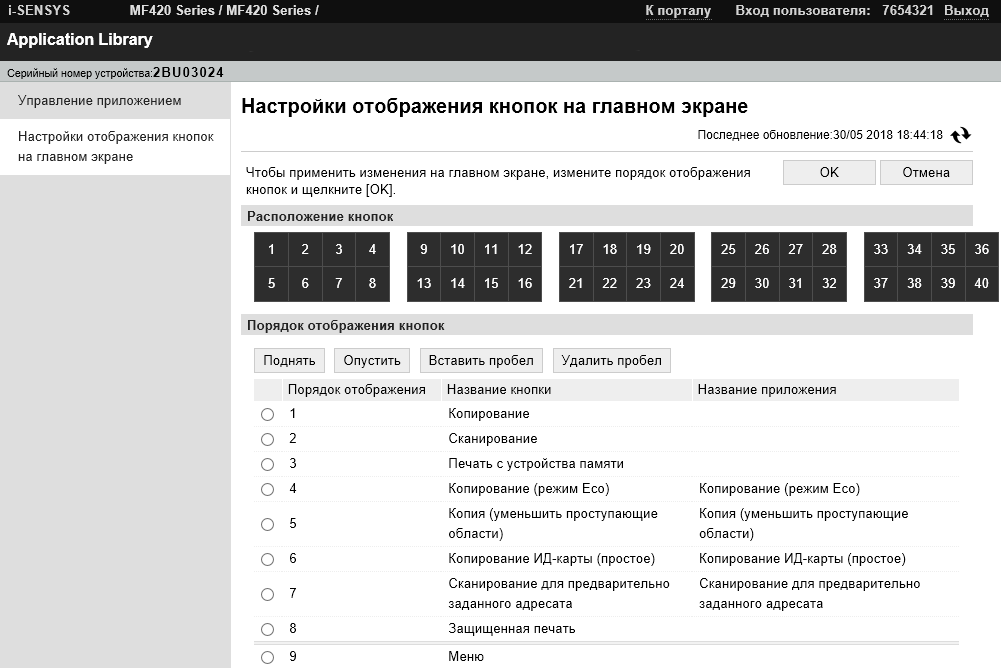The height and width of the screenshot is (668, 1001).
Task: Click the refresh update icon
Action: [960, 135]
